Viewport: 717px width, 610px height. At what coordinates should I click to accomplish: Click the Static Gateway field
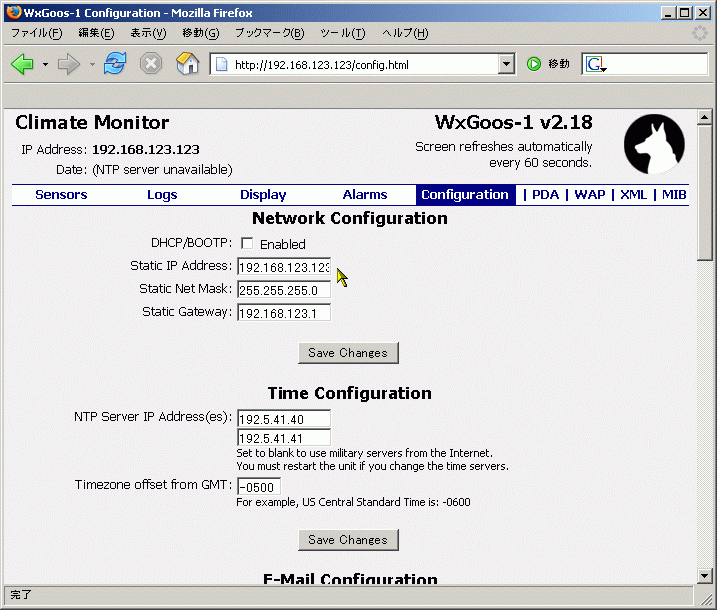(x=284, y=313)
